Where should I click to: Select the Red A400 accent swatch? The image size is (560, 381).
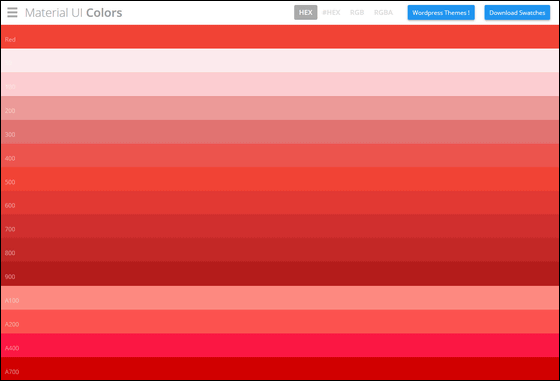pos(280,345)
